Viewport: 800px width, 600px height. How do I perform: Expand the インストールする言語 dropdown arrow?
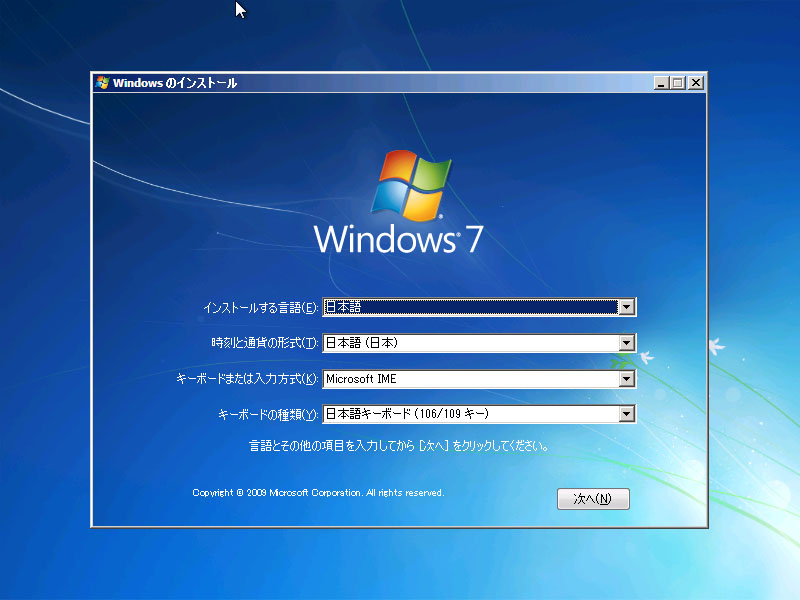(x=627, y=308)
